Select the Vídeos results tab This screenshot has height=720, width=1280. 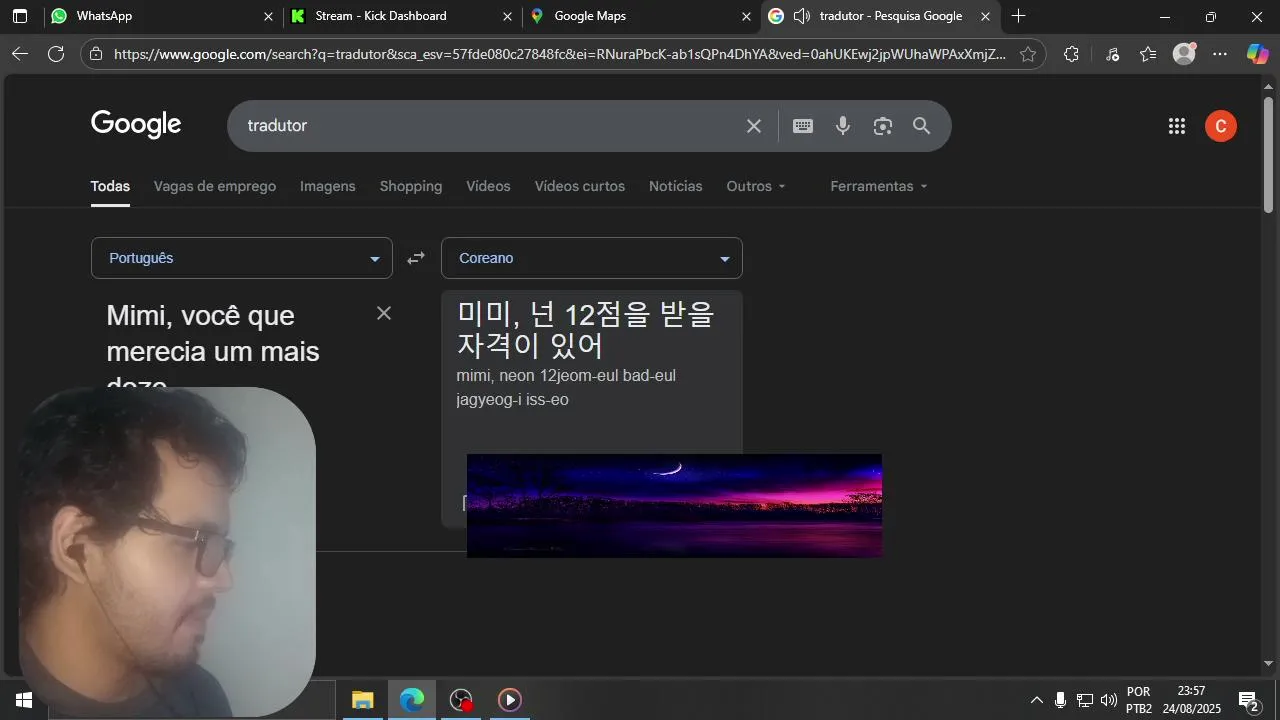coord(488,186)
